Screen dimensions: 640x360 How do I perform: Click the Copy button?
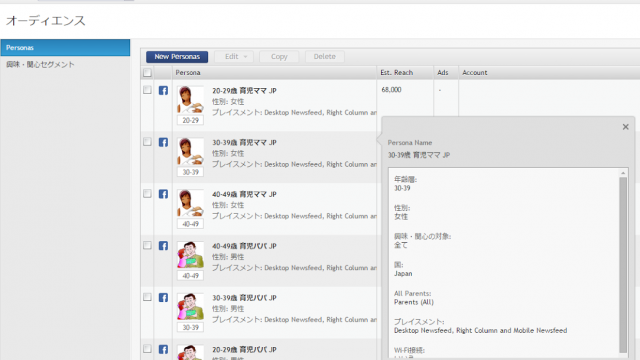279,57
